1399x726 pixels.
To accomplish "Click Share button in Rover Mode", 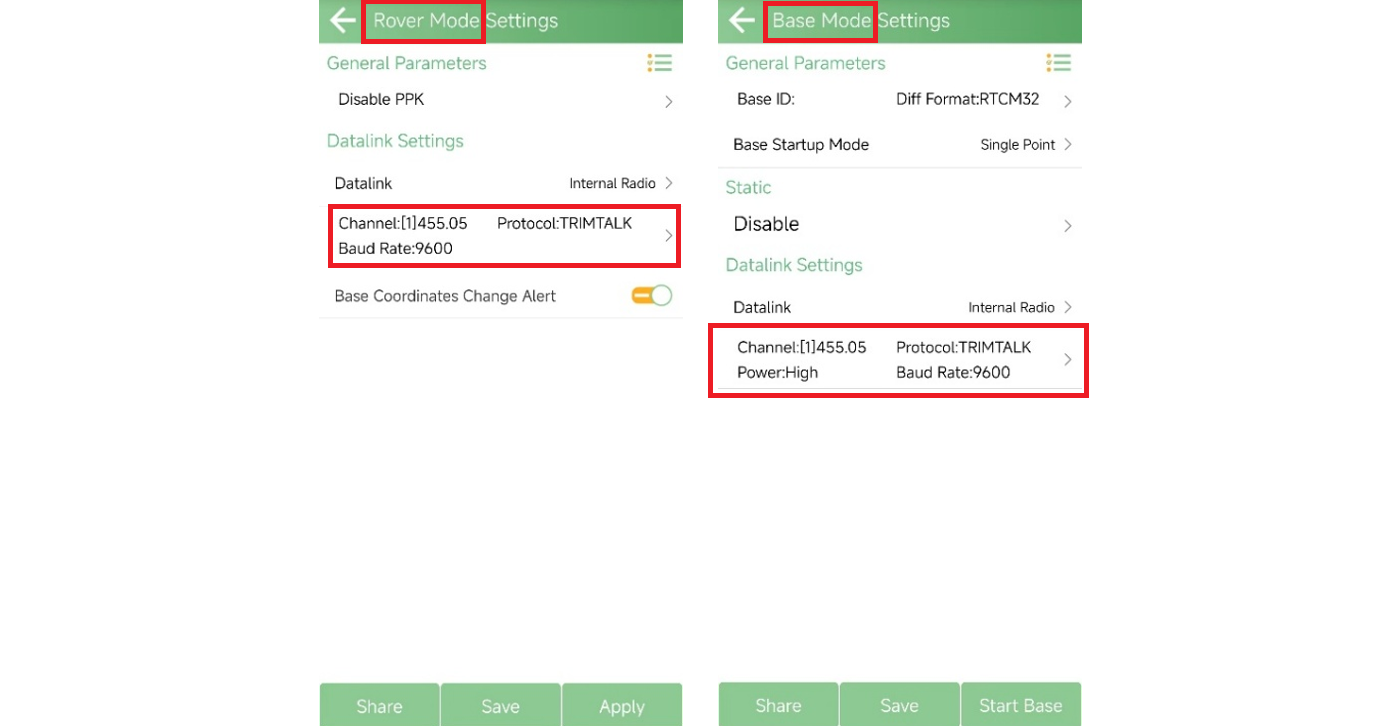I will tap(379, 706).
